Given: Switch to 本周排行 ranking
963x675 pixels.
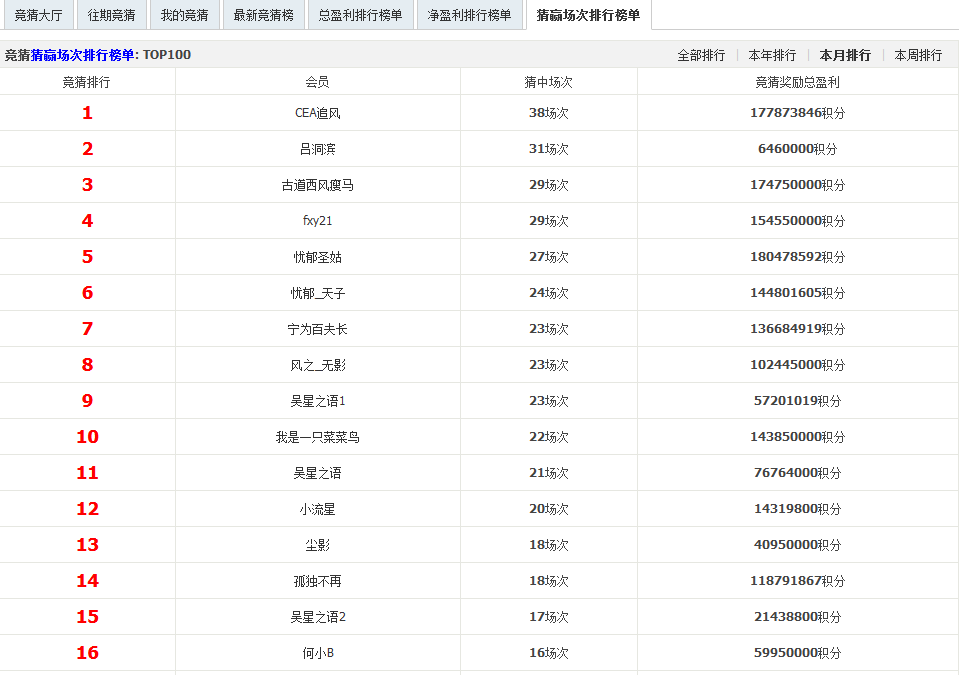Looking at the screenshot, I should click(x=918, y=55).
